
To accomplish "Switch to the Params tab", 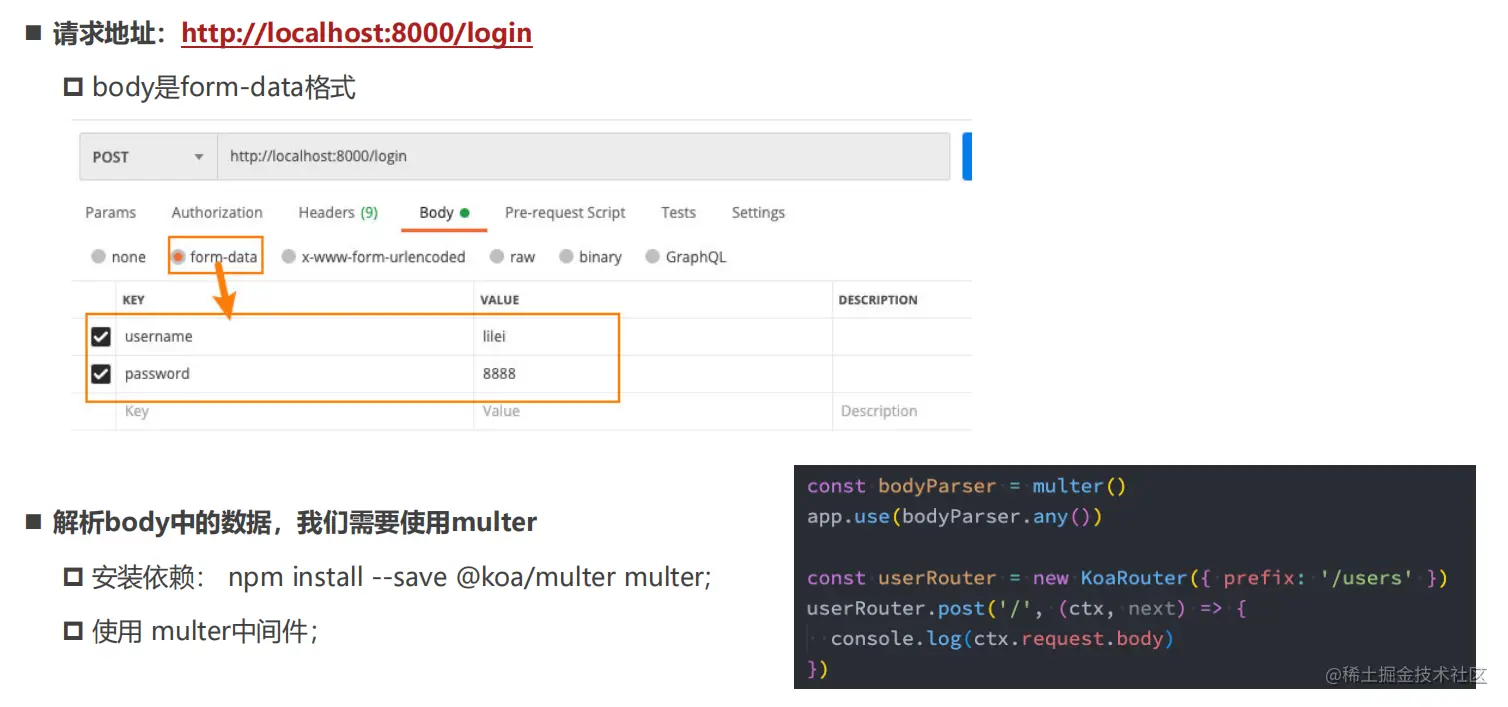I will (x=110, y=212).
